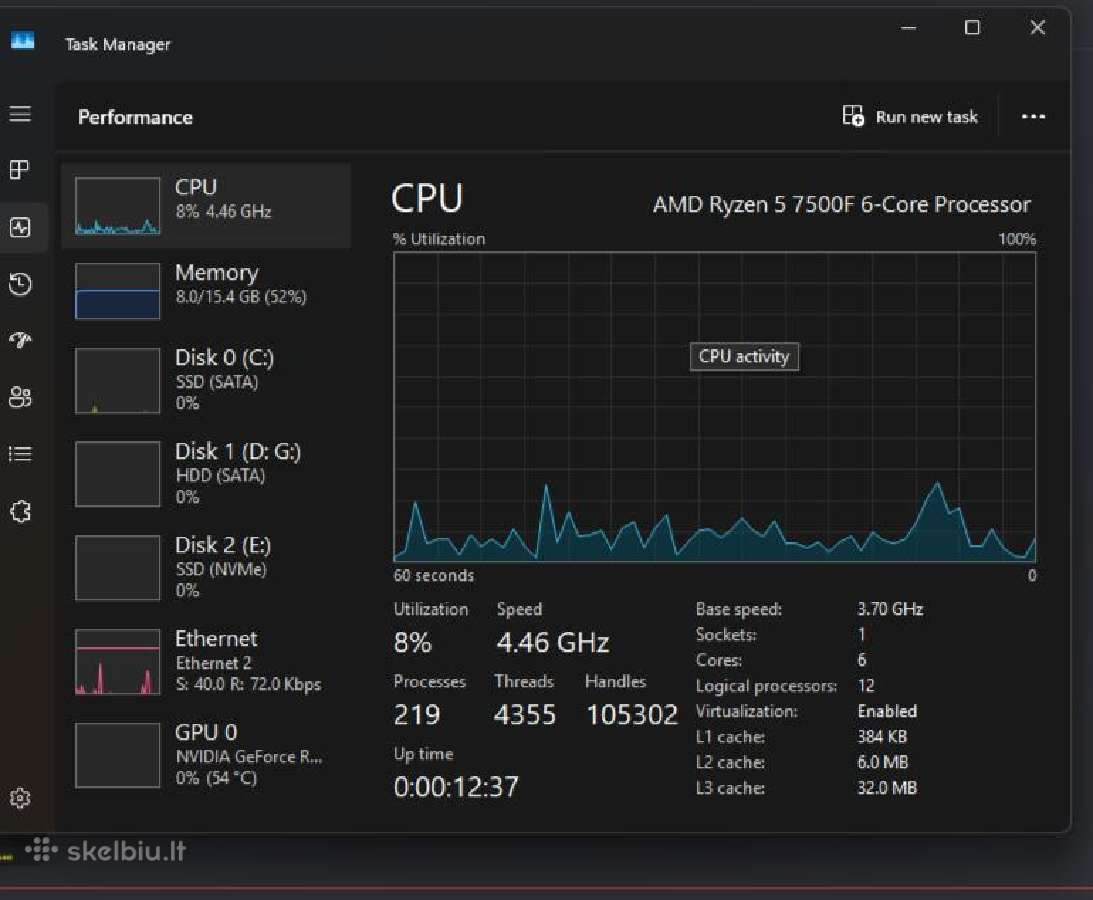This screenshot has width=1093, height=900.
Task: Click the Logical processors label
Action: click(x=766, y=686)
